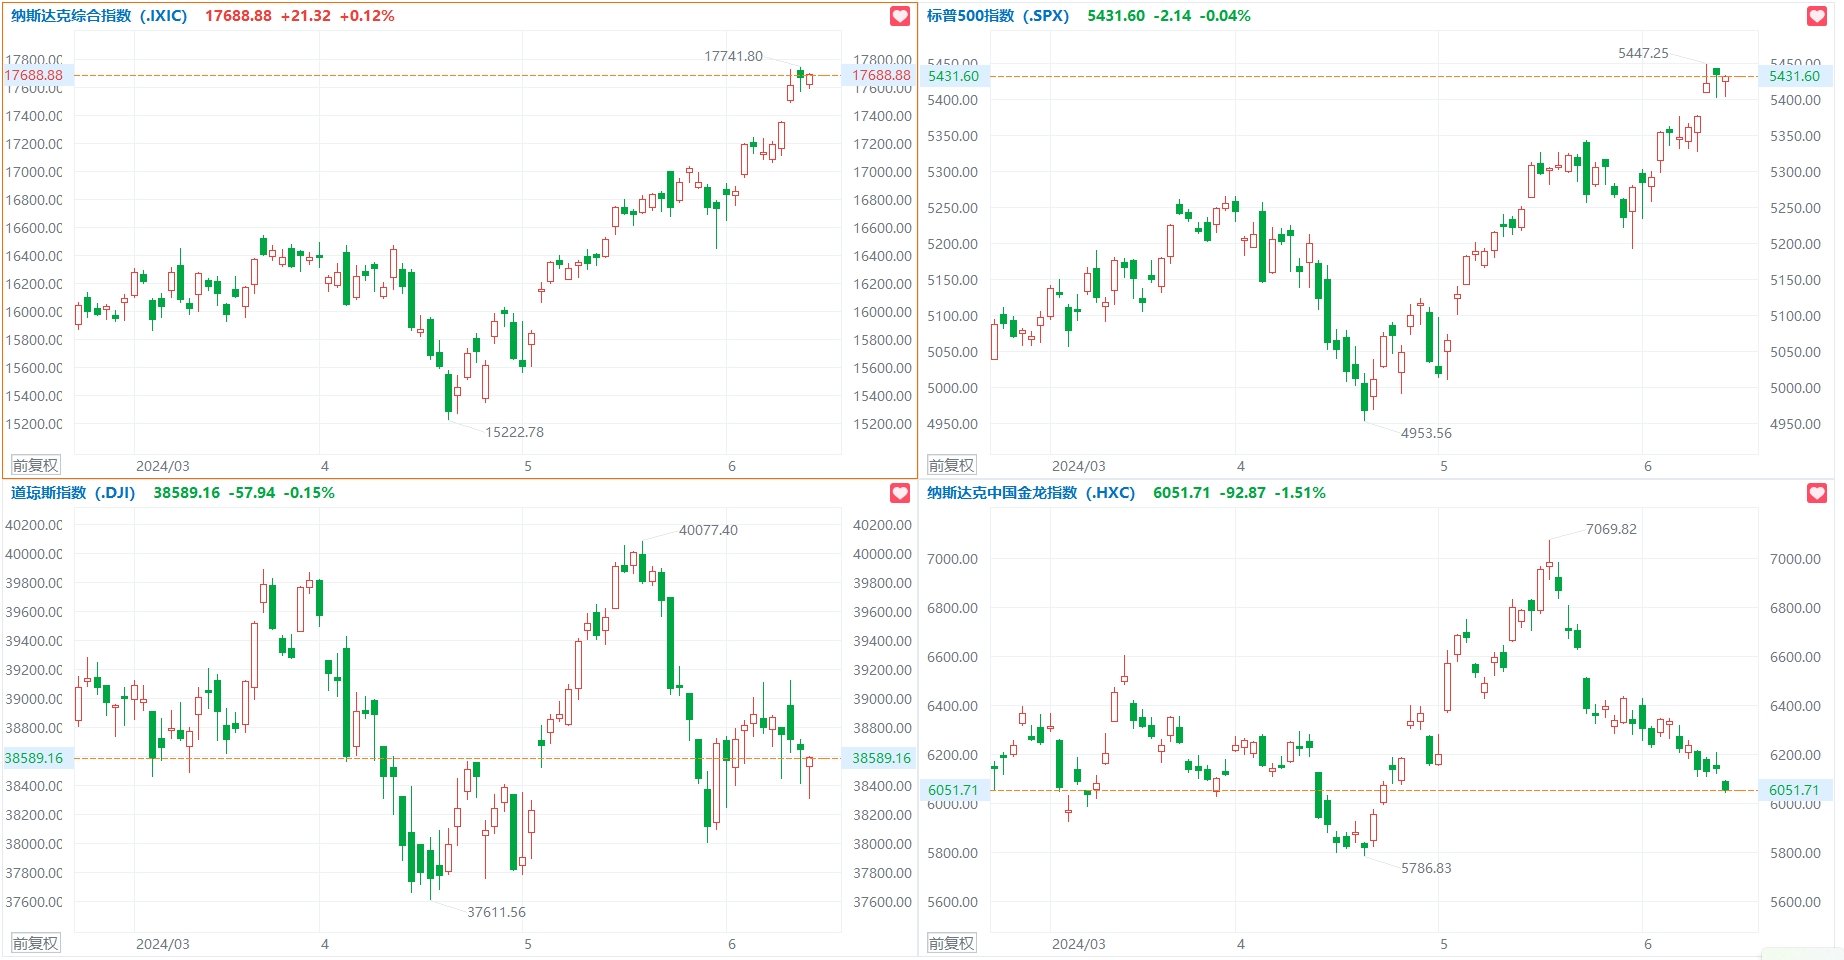Image resolution: width=1844 pixels, height=960 pixels.
Task: Click the 6051.71 price tag on the Golden Dragon left axis
Action: 954,790
